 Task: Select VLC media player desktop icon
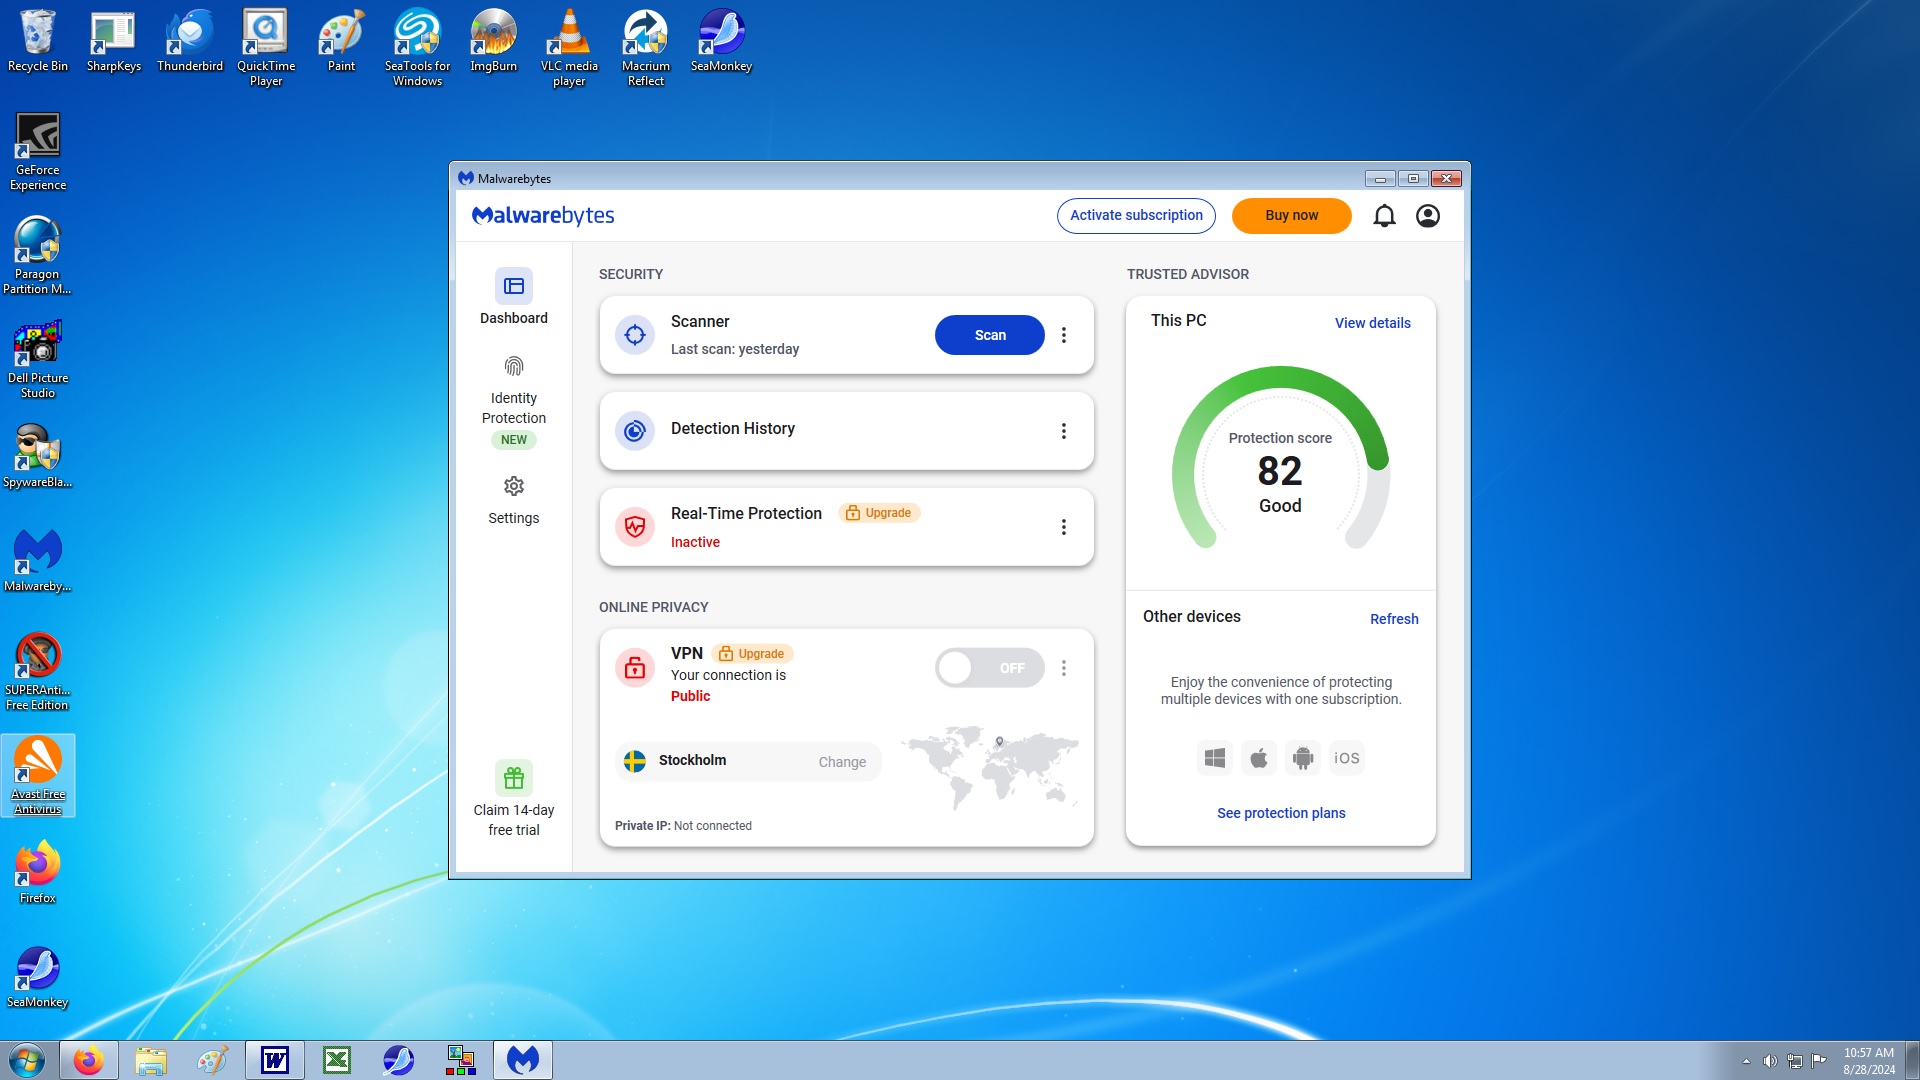coord(569,47)
